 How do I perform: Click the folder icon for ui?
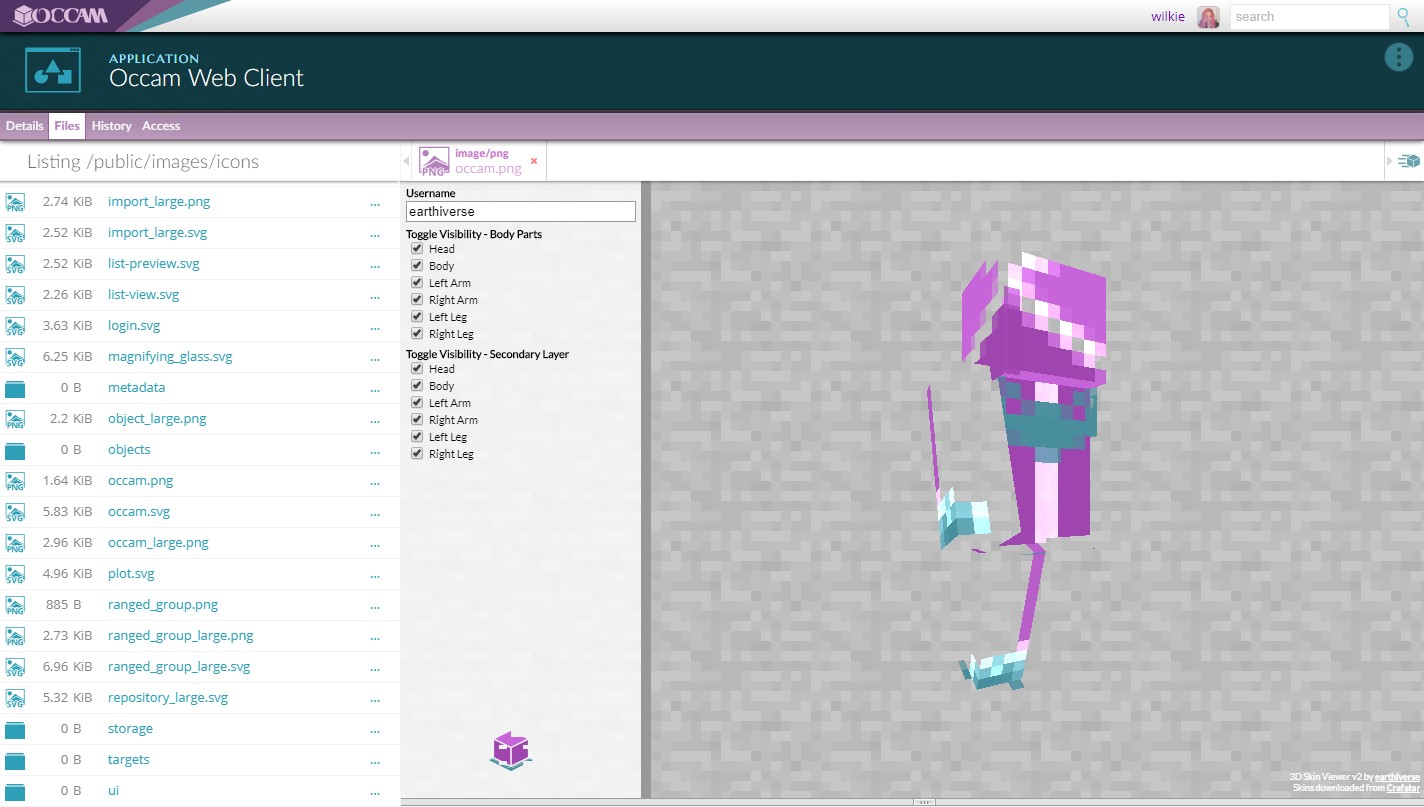(15, 792)
